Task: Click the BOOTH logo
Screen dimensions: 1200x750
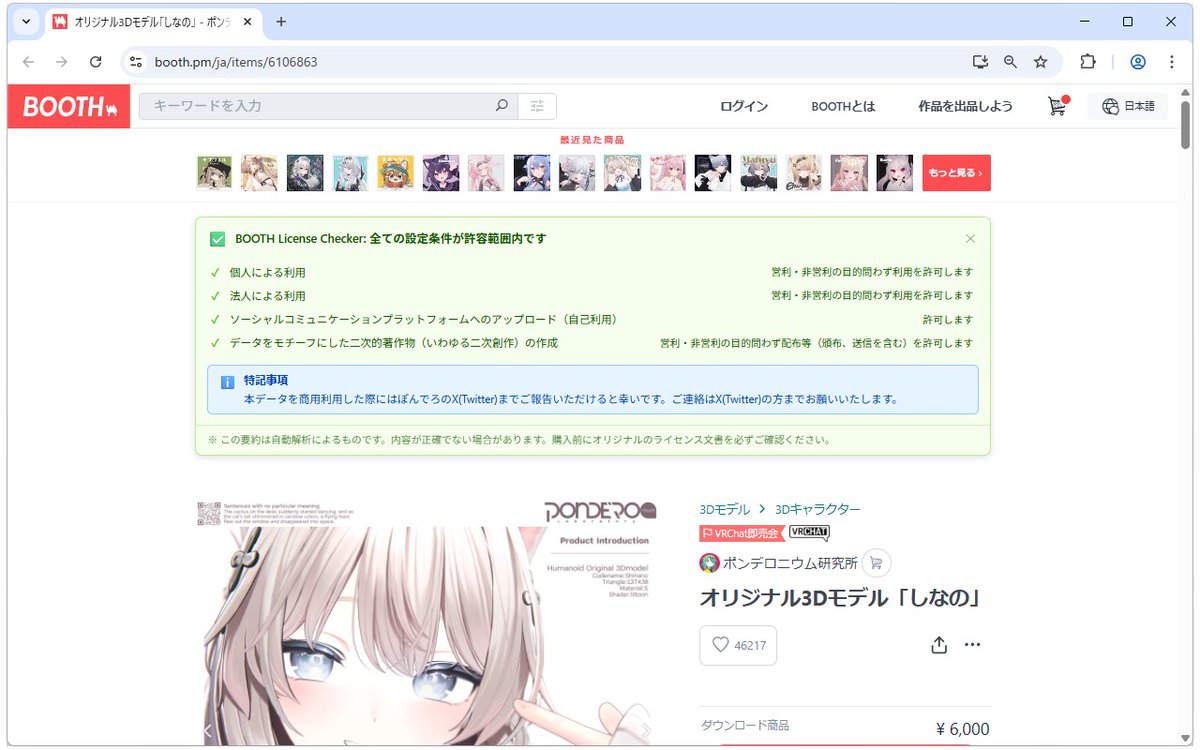Action: tap(69, 107)
